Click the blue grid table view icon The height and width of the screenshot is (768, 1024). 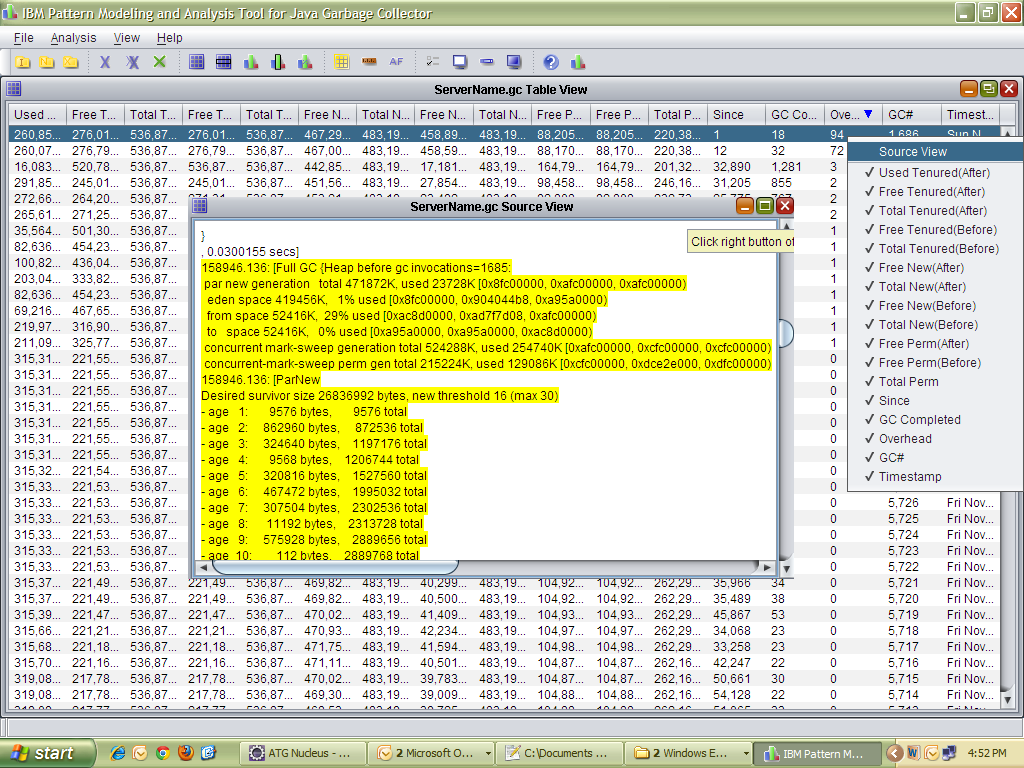(x=197, y=62)
